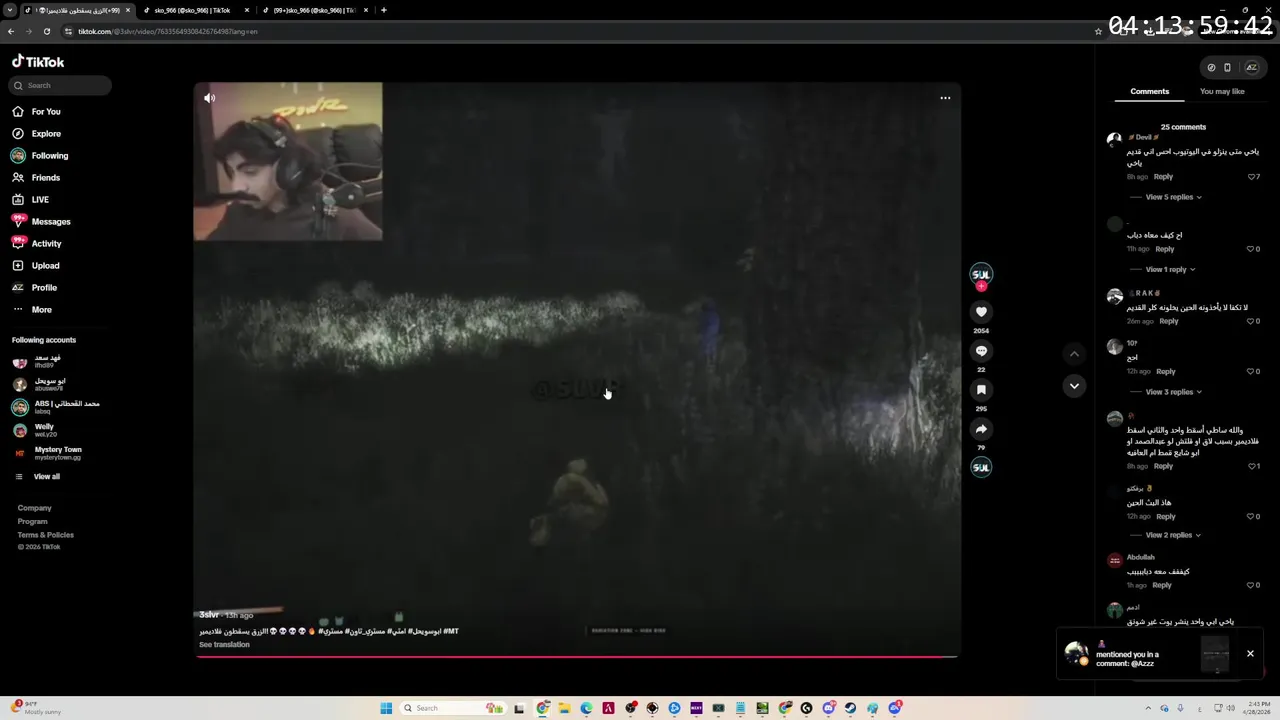Switch to the sko_966 TikTok browser tab
Screen dimensions: 1280x720
(x=194, y=10)
